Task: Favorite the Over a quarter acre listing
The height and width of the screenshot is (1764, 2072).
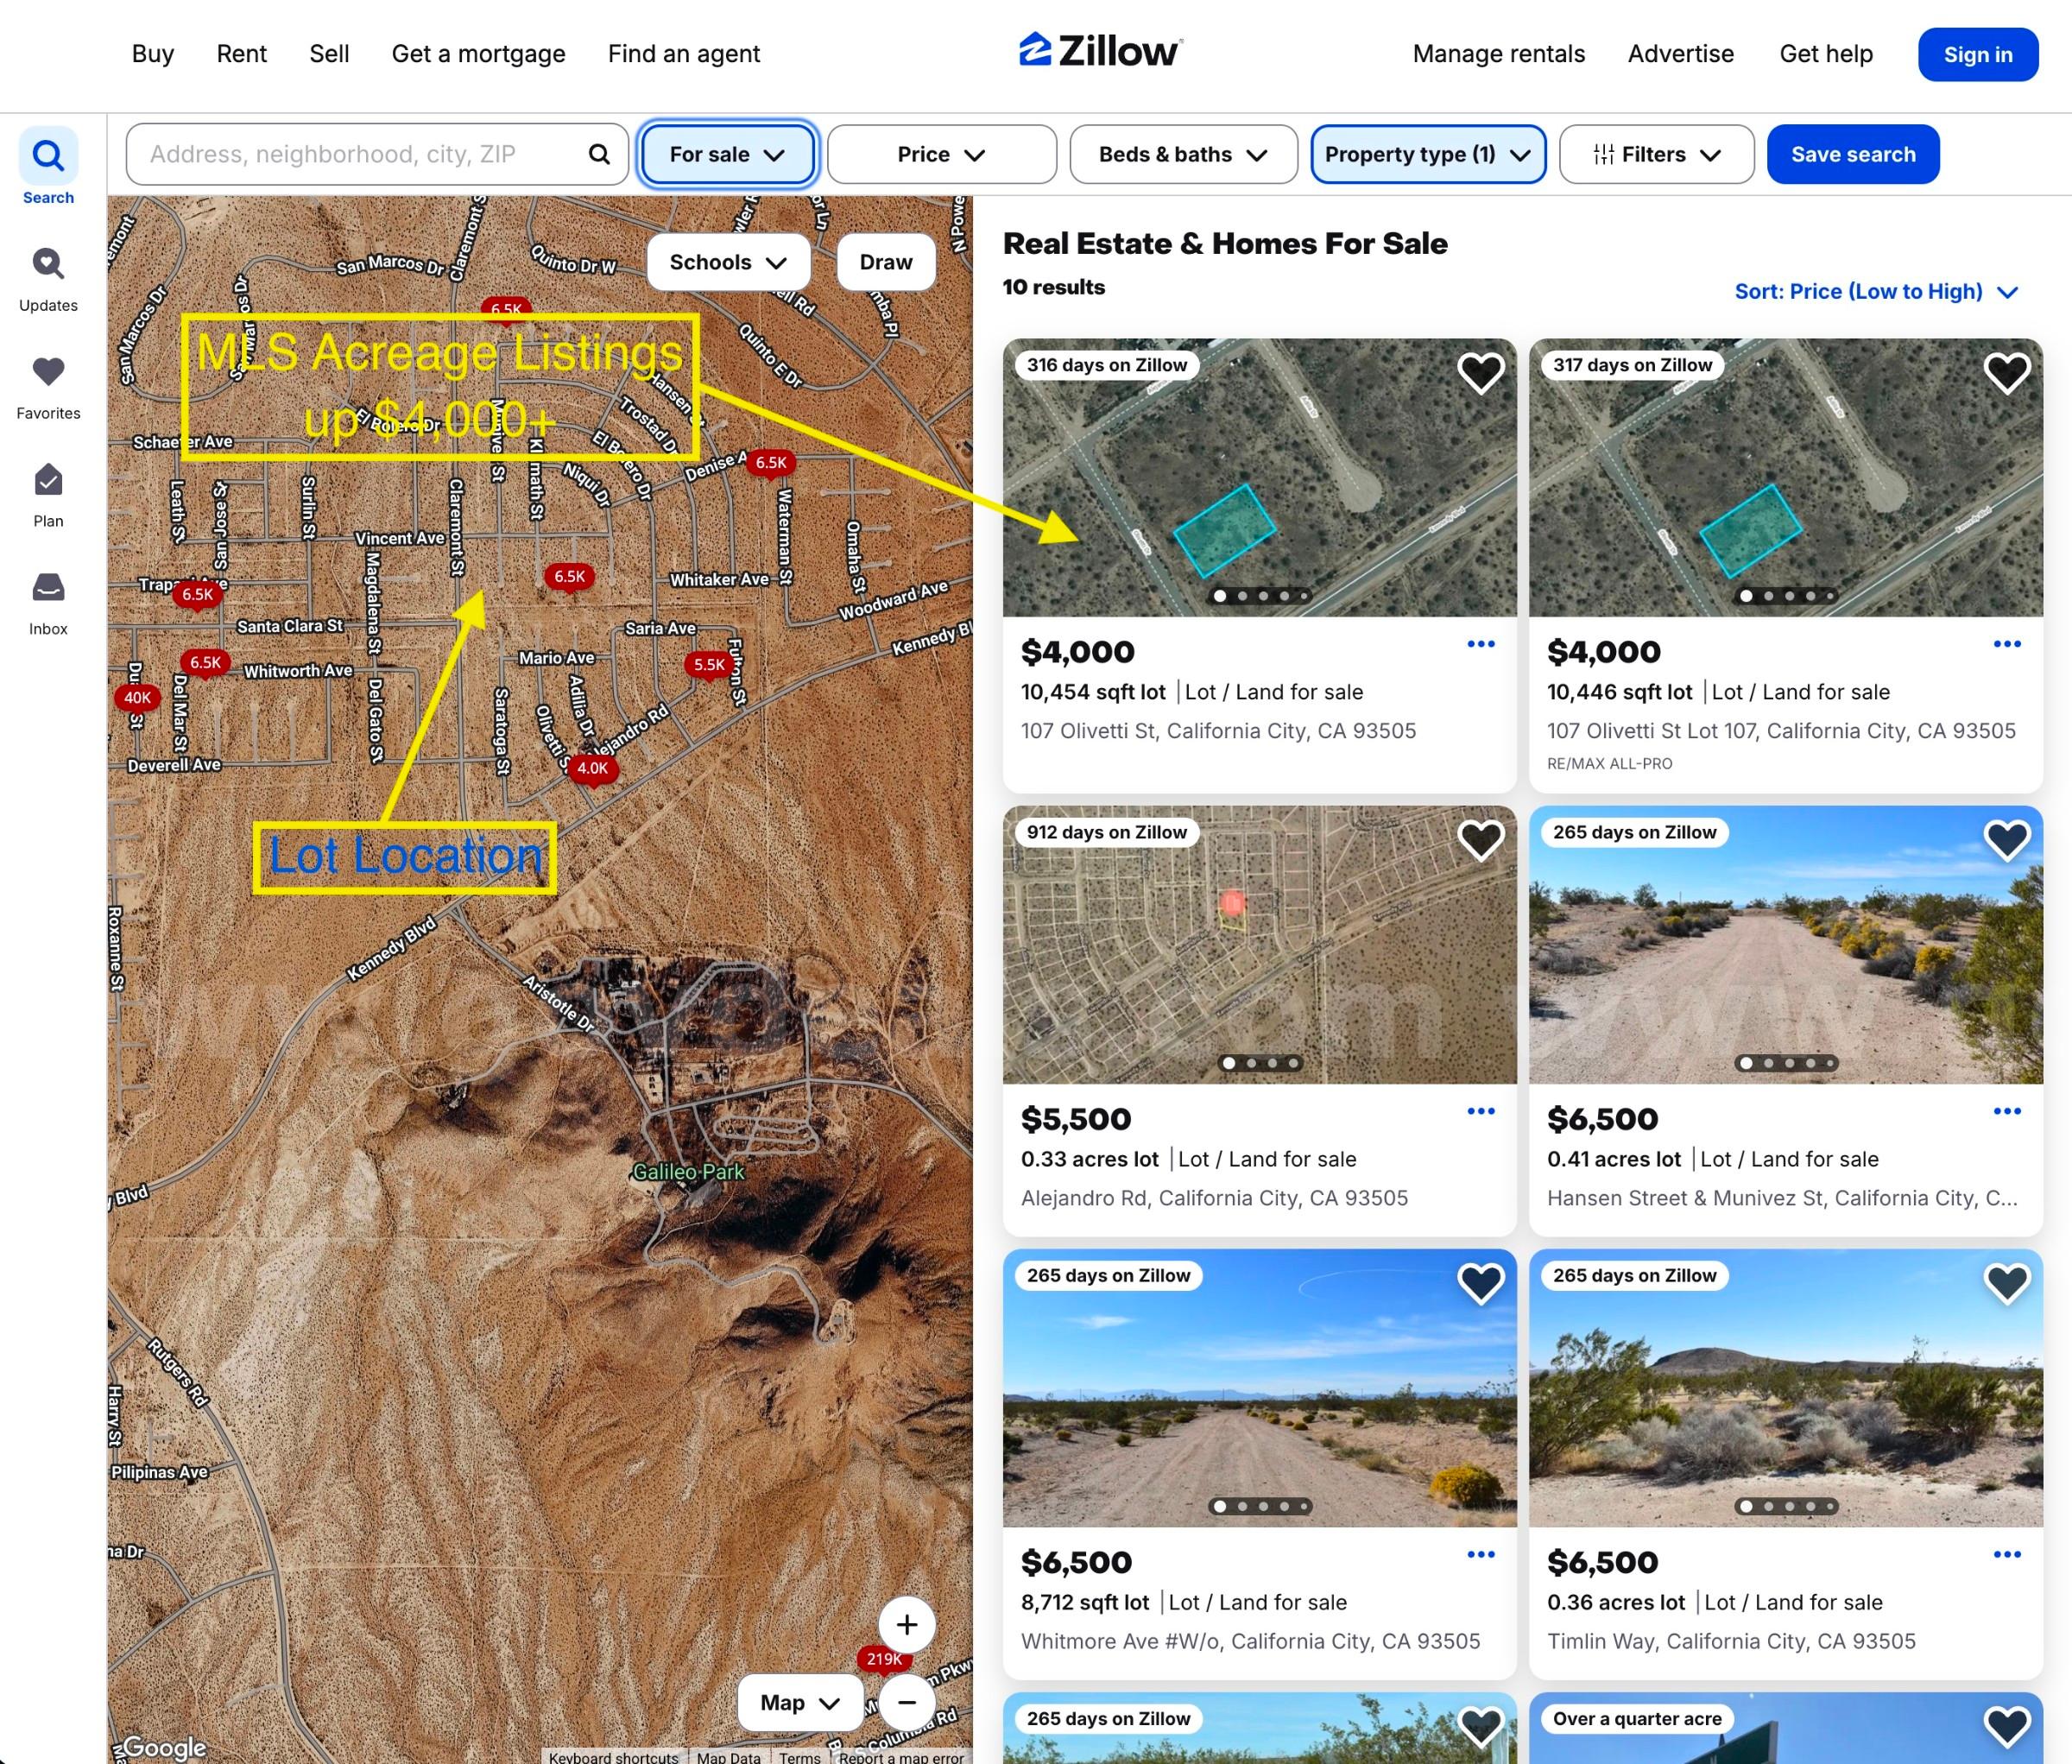Action: (2007, 1727)
